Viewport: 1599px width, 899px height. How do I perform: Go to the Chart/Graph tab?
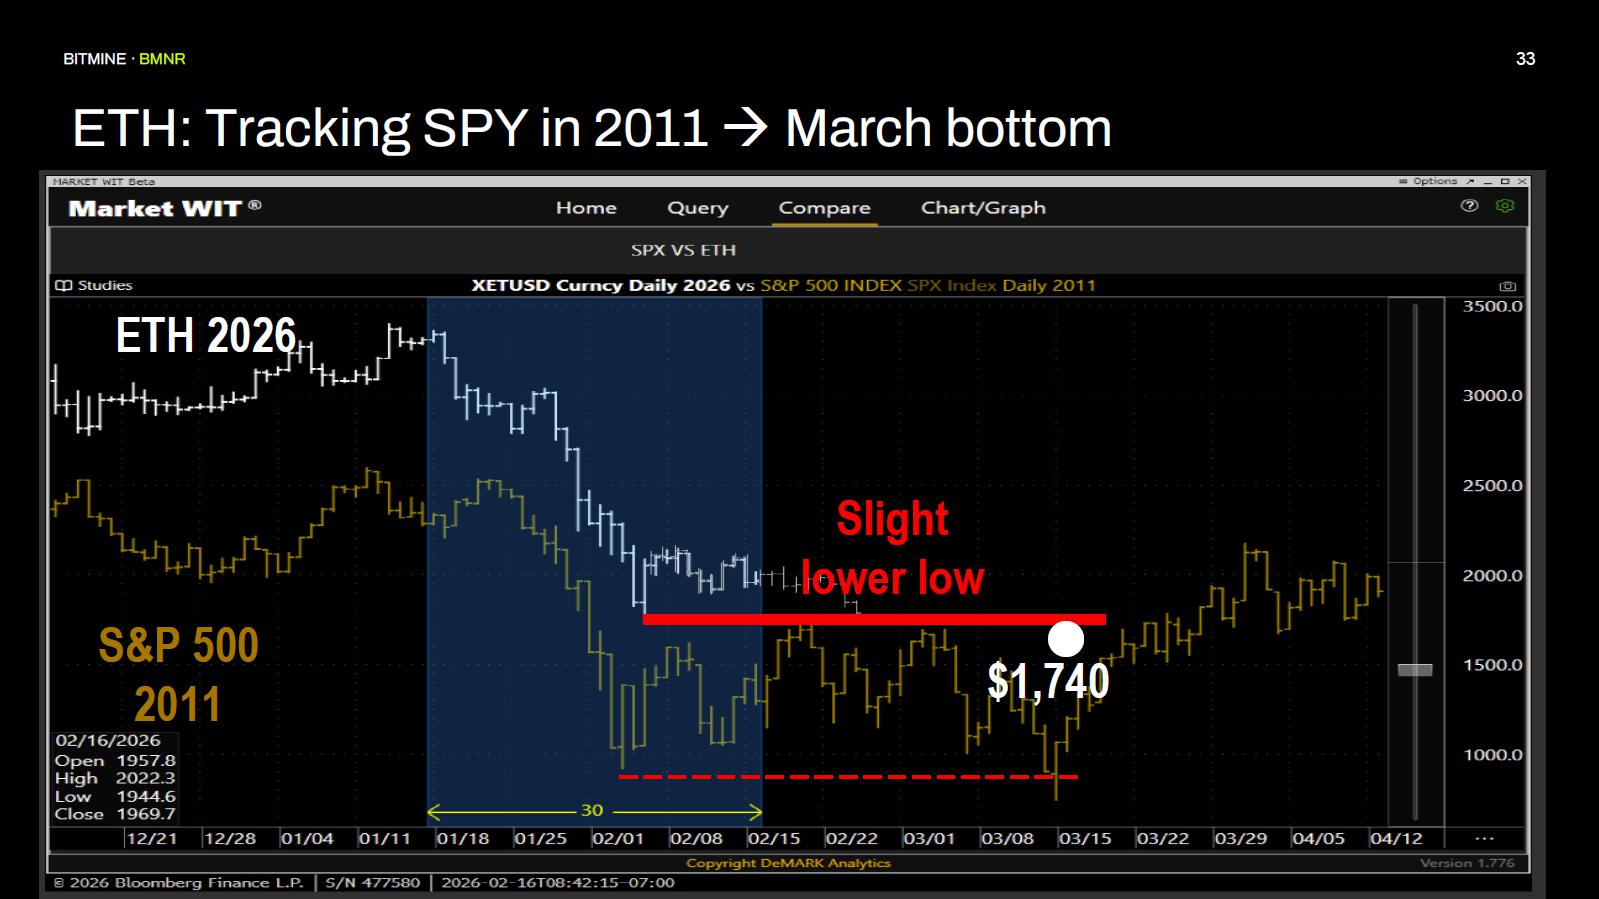[x=983, y=208]
